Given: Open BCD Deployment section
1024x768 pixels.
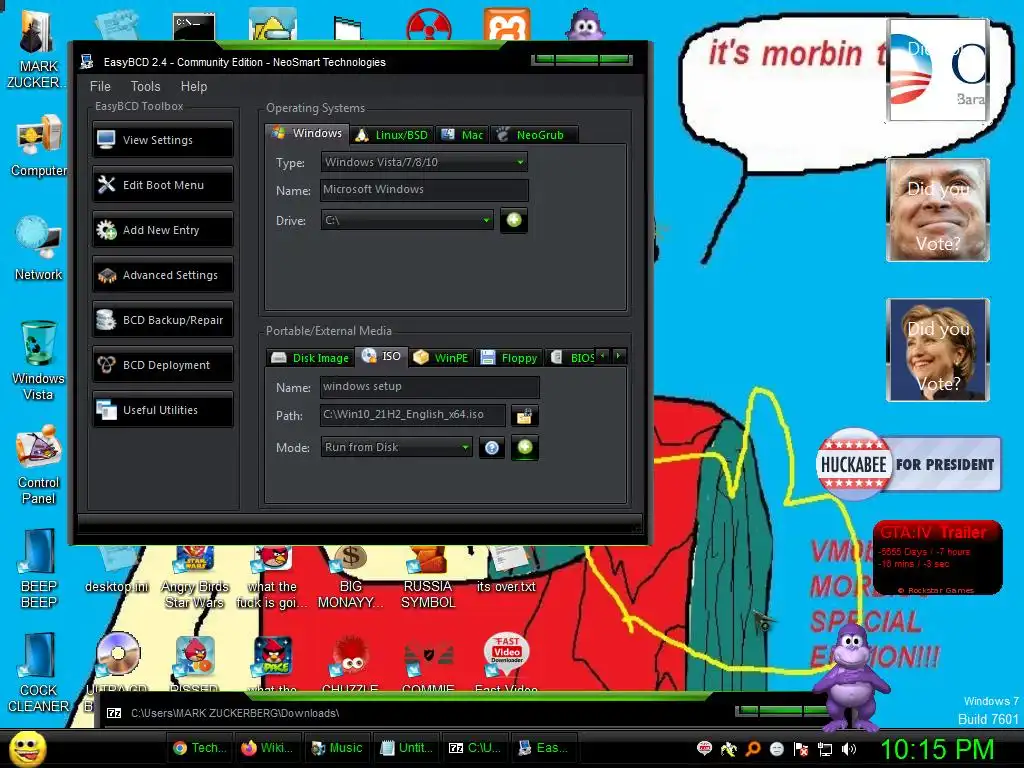Looking at the screenshot, I should [163, 365].
